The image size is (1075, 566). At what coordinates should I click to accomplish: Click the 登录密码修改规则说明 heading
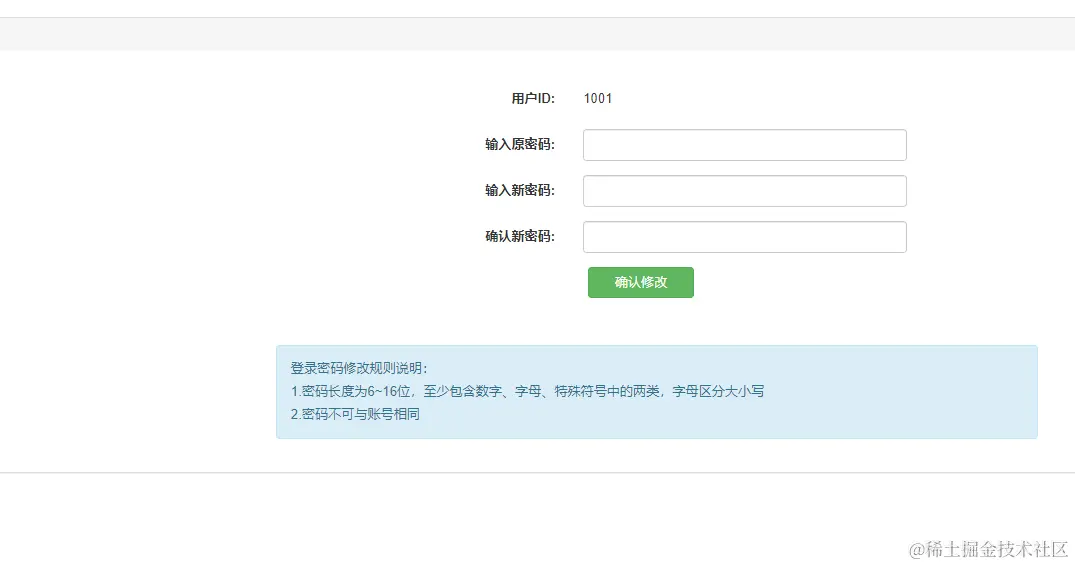click(359, 369)
